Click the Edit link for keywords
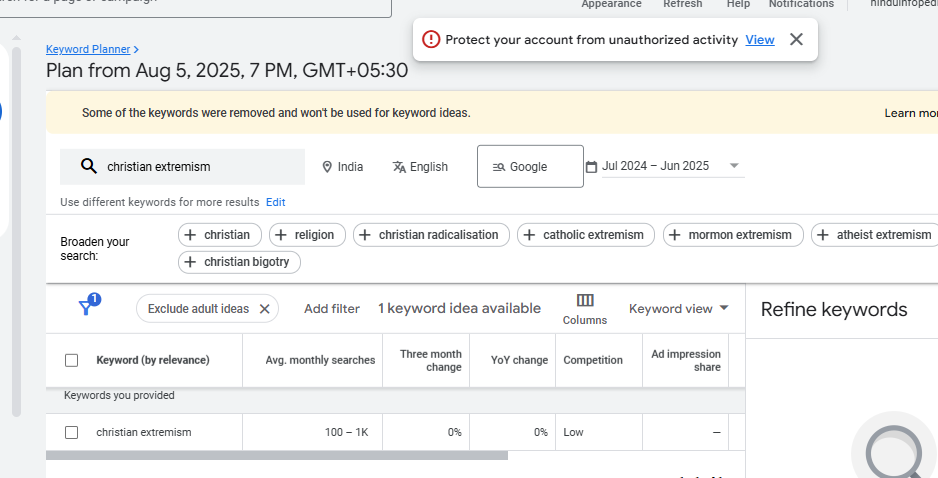938x478 pixels. (x=276, y=202)
